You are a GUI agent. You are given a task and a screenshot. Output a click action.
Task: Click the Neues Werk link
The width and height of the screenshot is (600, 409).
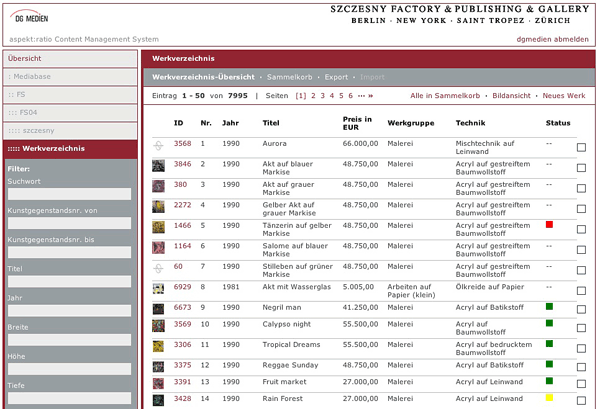(x=564, y=95)
